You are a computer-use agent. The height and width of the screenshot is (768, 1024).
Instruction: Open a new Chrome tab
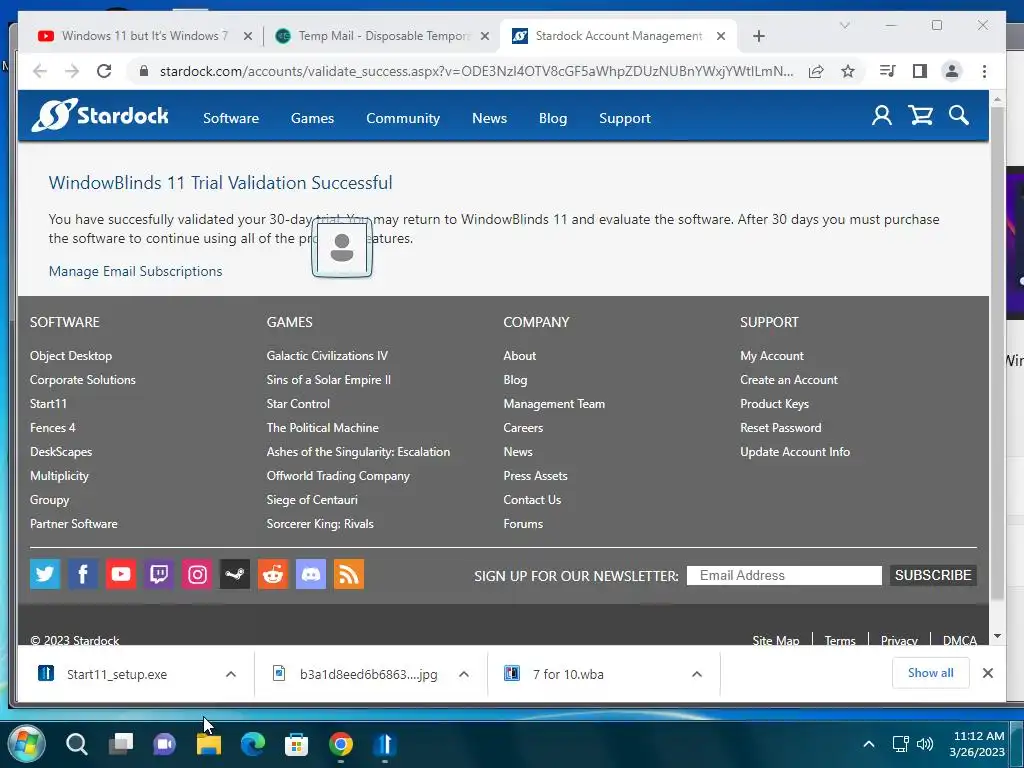[x=759, y=36]
